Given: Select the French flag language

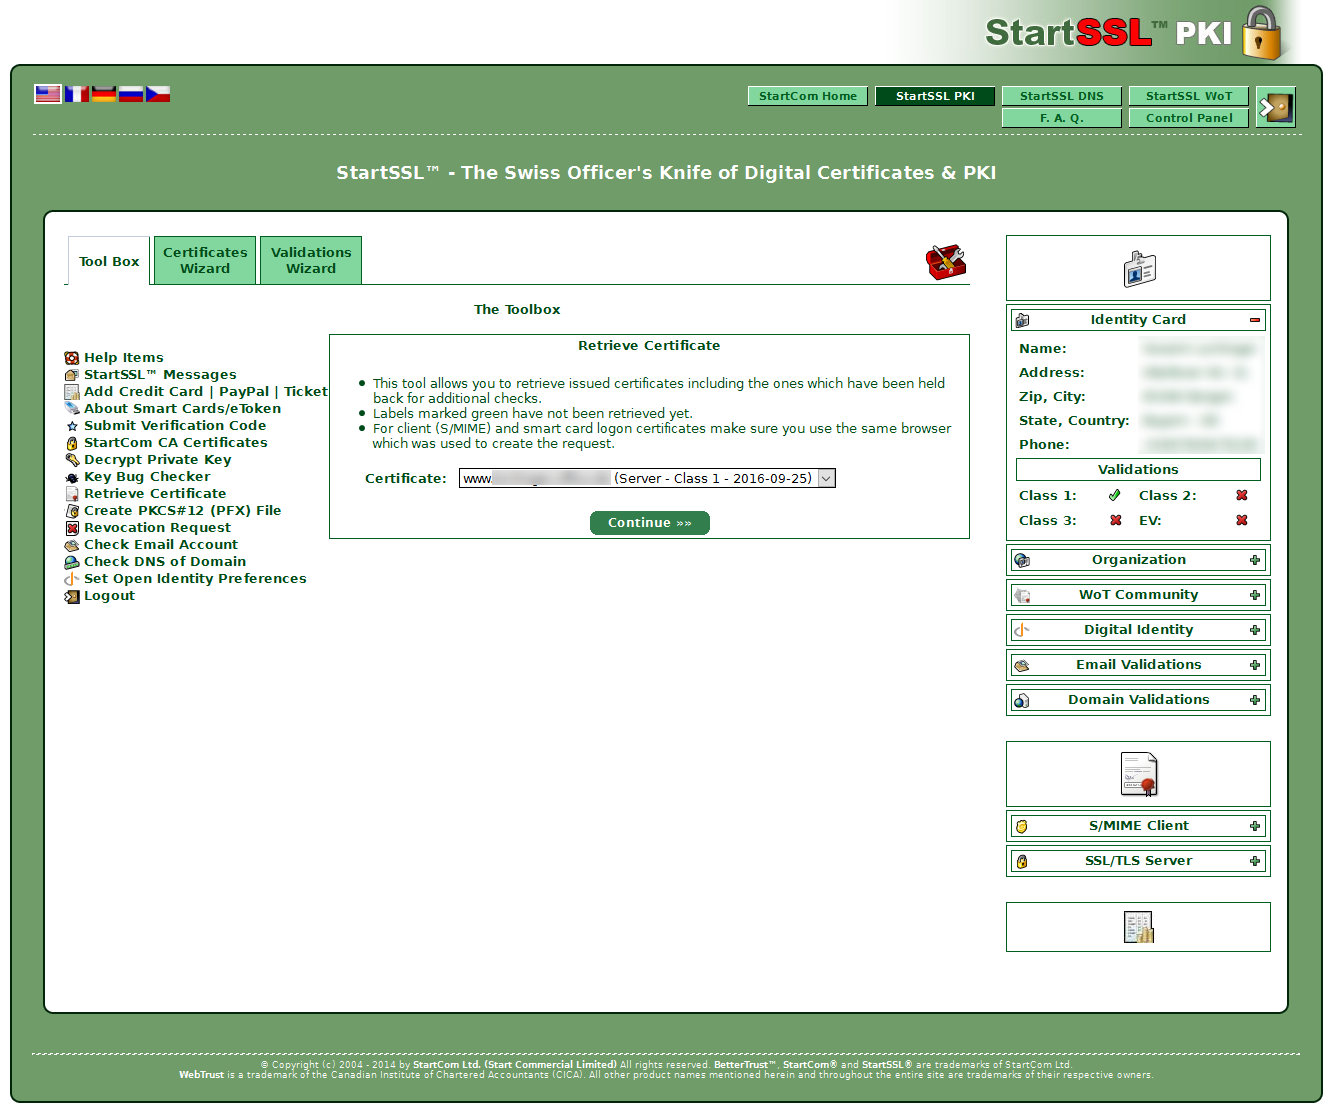Looking at the screenshot, I should (77, 94).
